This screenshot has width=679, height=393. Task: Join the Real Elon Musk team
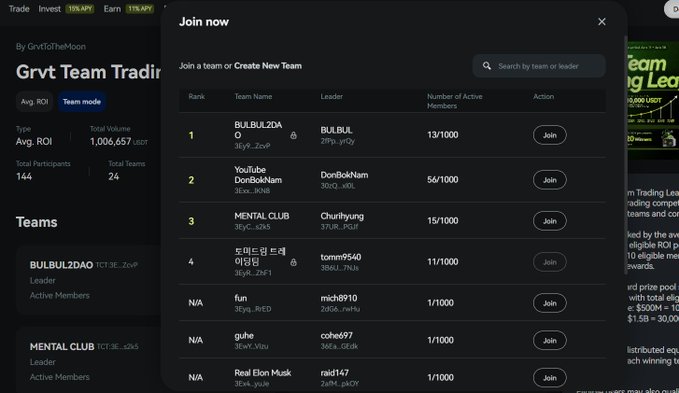pyautogui.click(x=550, y=377)
